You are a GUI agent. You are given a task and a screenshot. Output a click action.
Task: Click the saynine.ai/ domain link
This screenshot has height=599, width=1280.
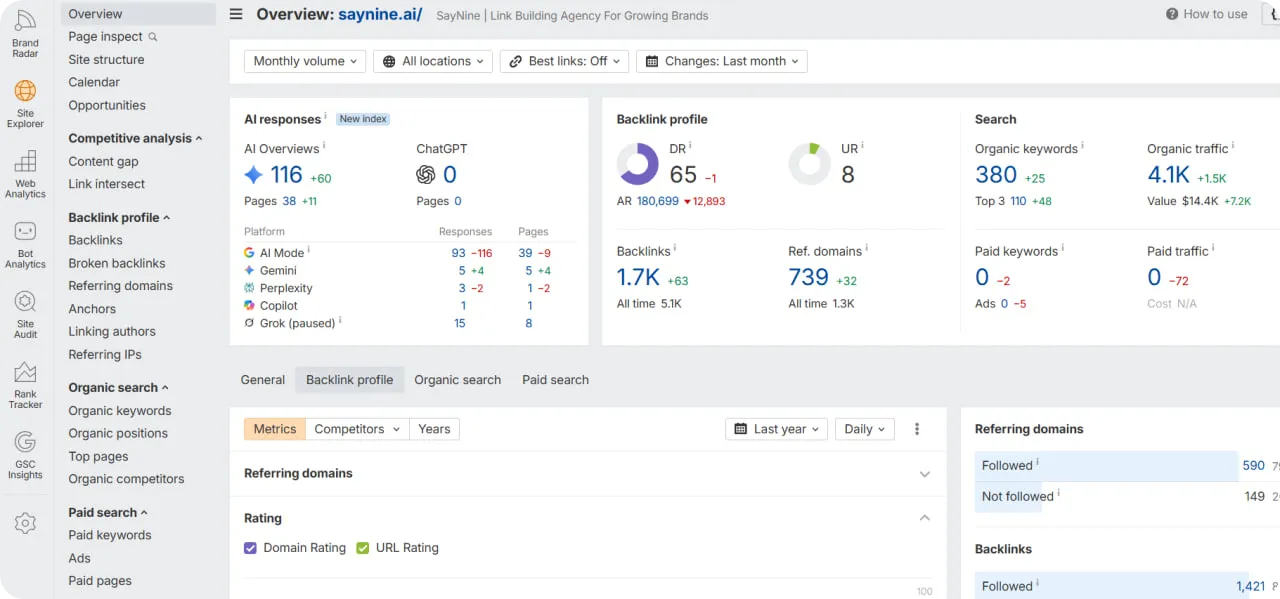380,14
